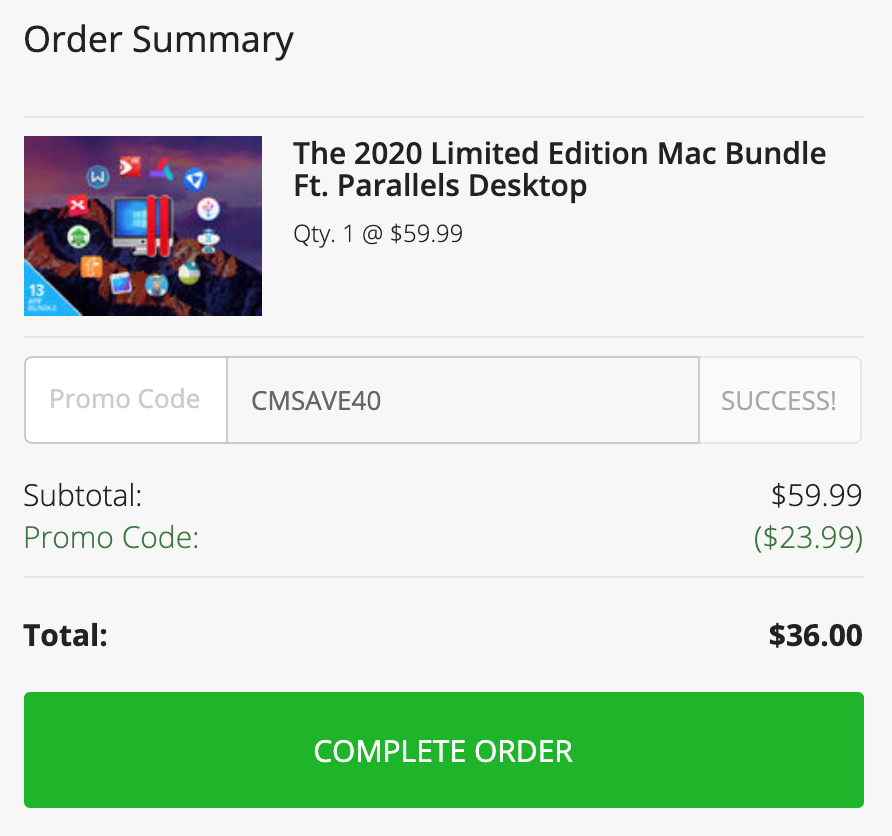Image resolution: width=892 pixels, height=836 pixels.
Task: Click the doctor avatar circle icon
Action: coord(156,285)
